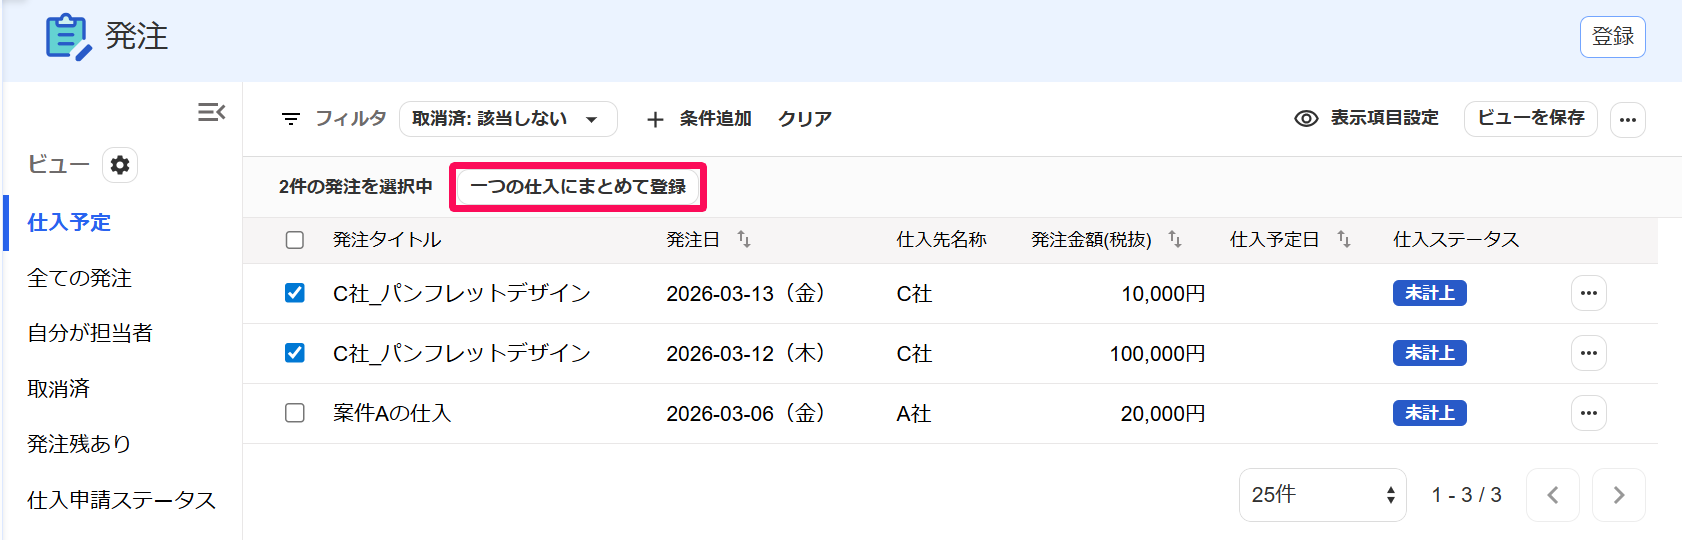This screenshot has height=540, width=1682.
Task: Click the 1 - 3 / 3 pagination text
Action: click(x=1467, y=495)
